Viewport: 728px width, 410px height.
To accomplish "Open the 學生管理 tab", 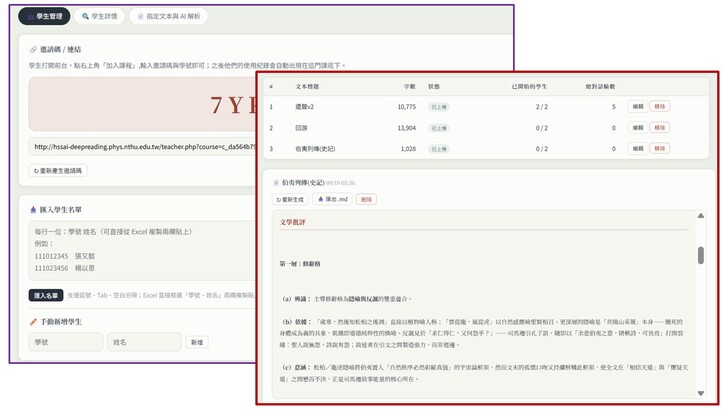I will (x=44, y=16).
